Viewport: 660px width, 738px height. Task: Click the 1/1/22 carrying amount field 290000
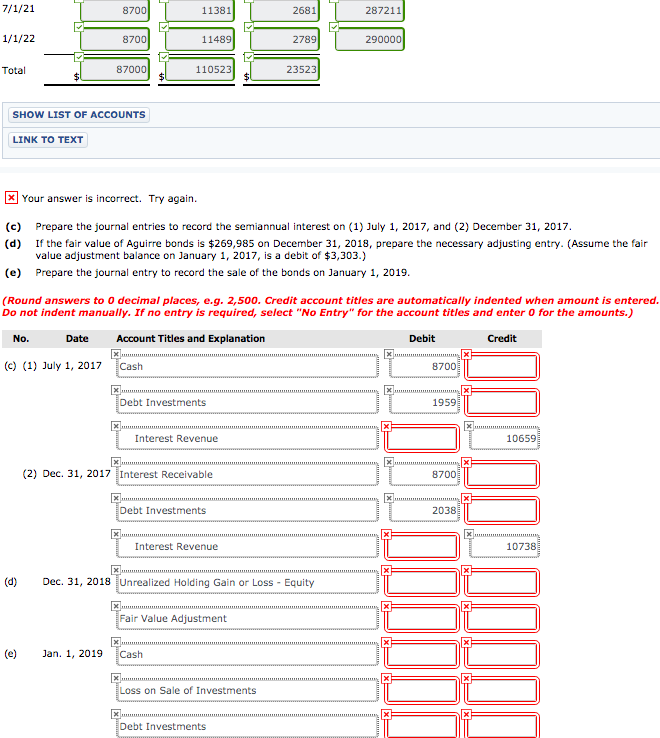[370, 39]
